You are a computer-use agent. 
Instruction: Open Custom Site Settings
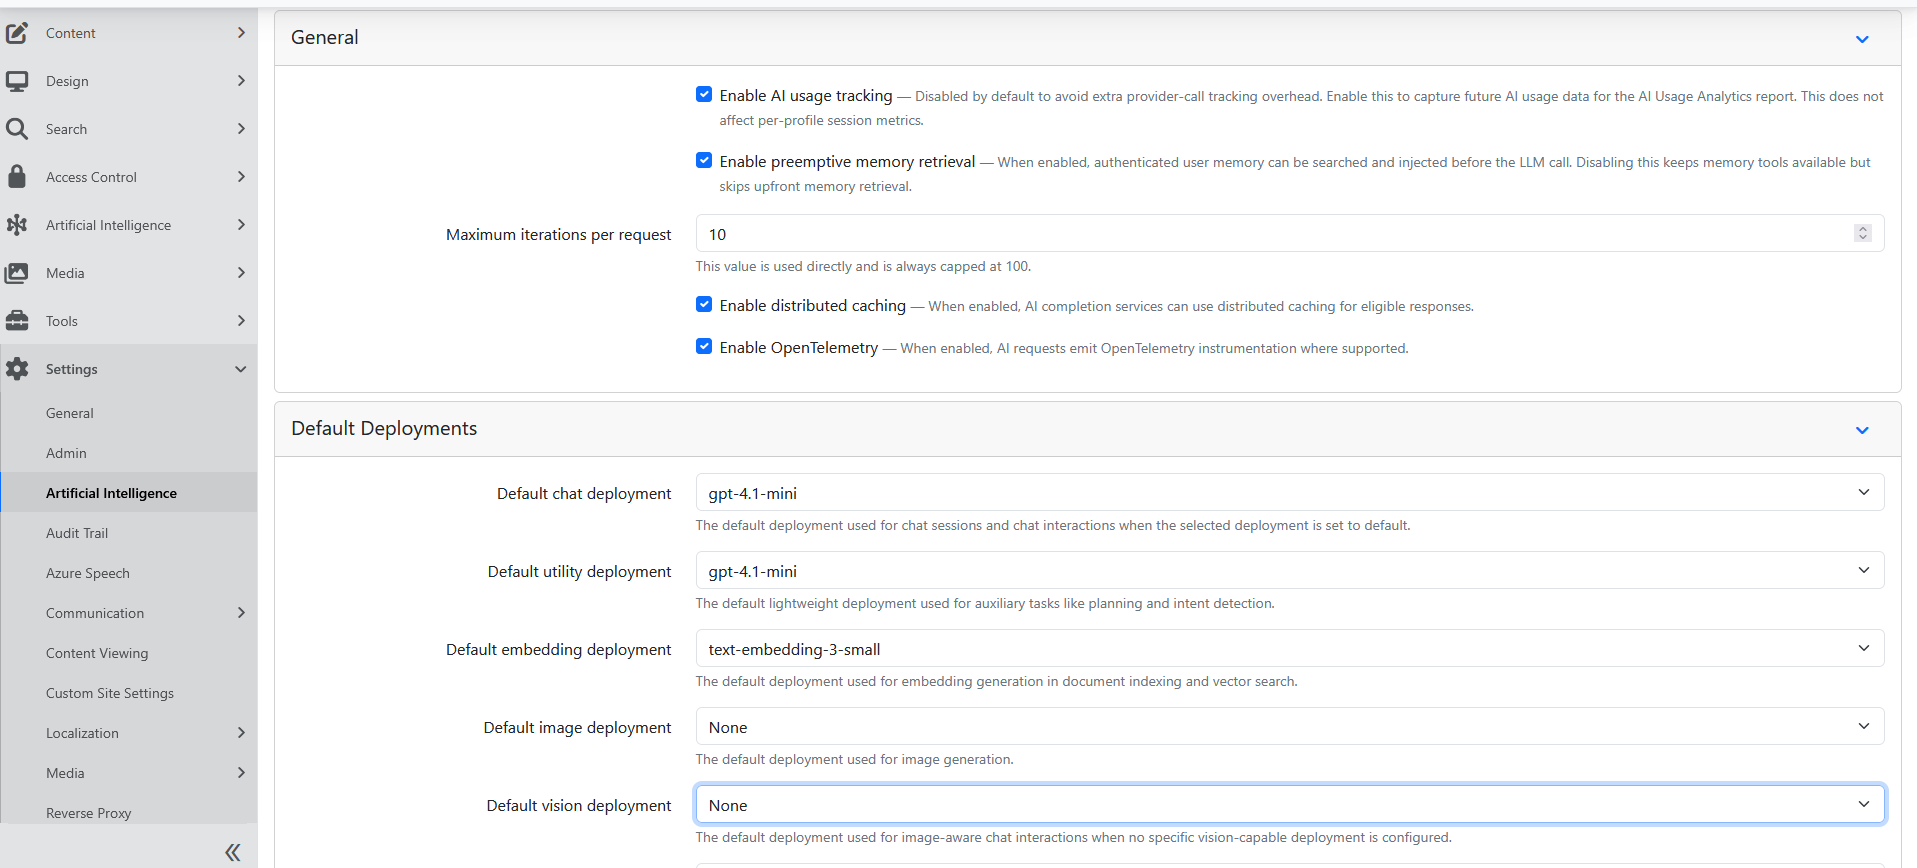pos(110,693)
